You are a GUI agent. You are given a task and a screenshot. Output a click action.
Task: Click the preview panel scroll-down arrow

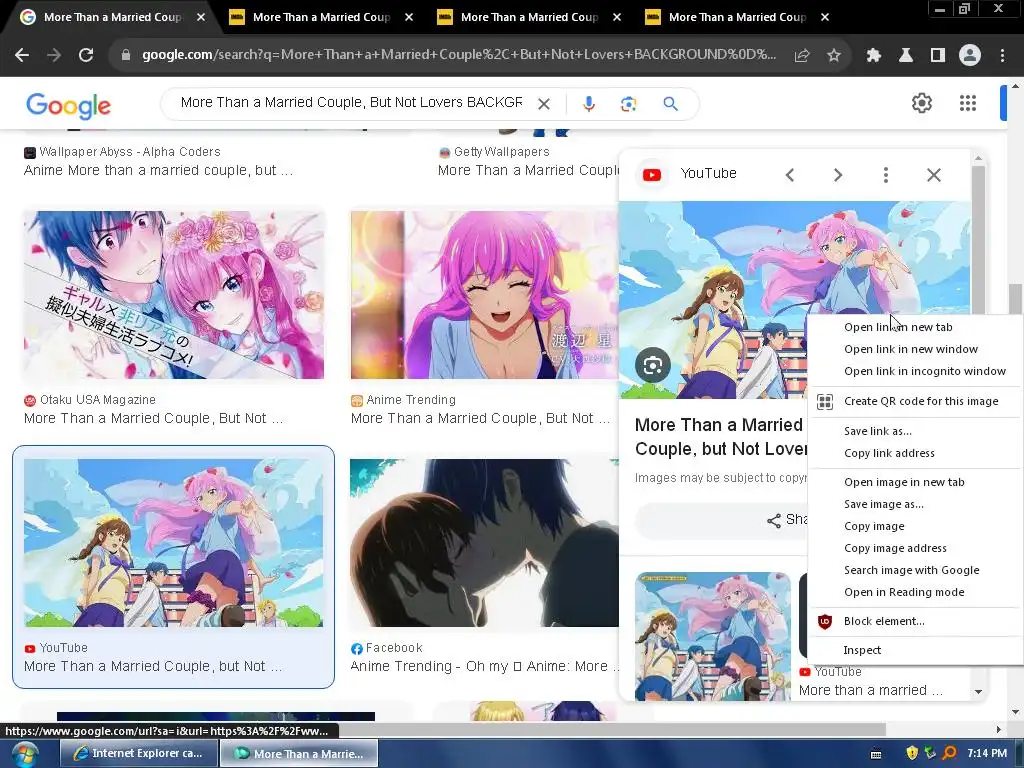(x=978, y=692)
